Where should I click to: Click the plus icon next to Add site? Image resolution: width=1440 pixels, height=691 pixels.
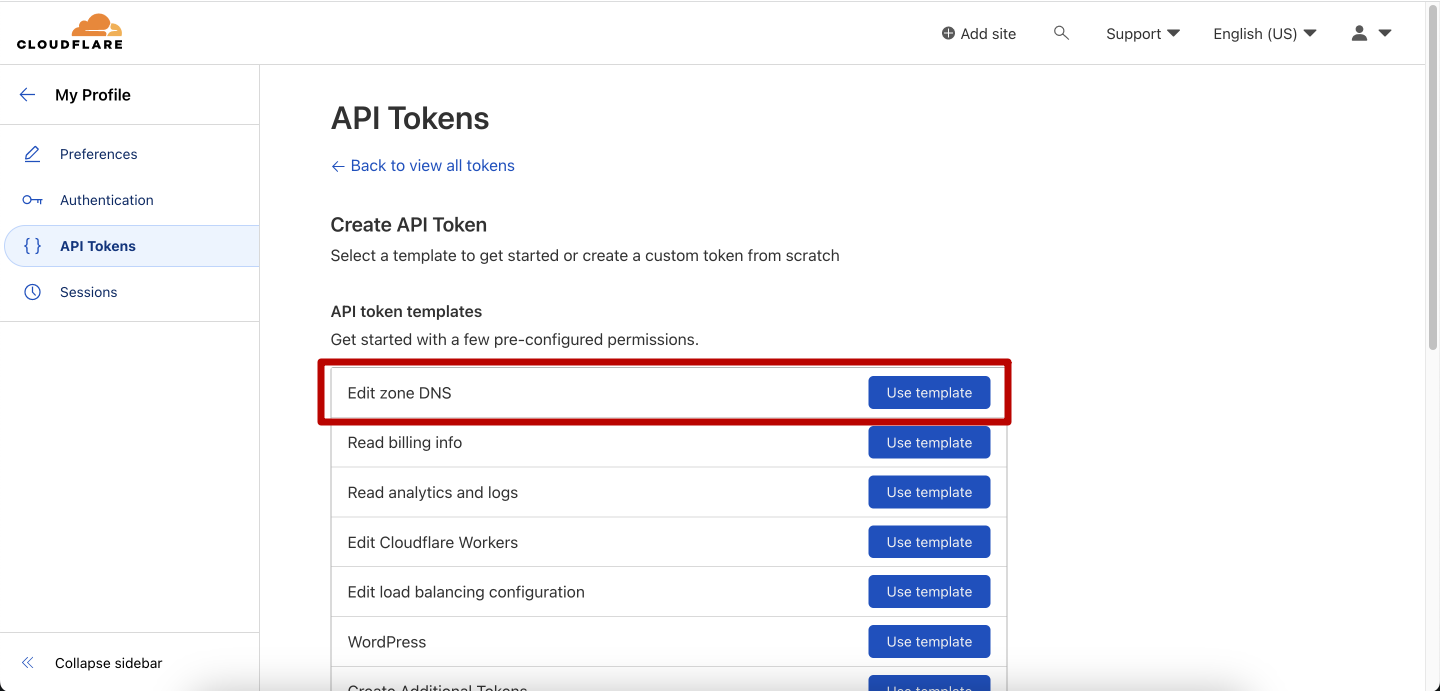tap(948, 33)
